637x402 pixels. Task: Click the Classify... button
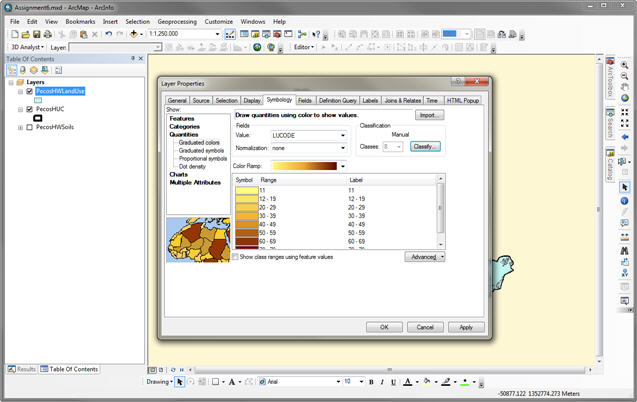[425, 146]
